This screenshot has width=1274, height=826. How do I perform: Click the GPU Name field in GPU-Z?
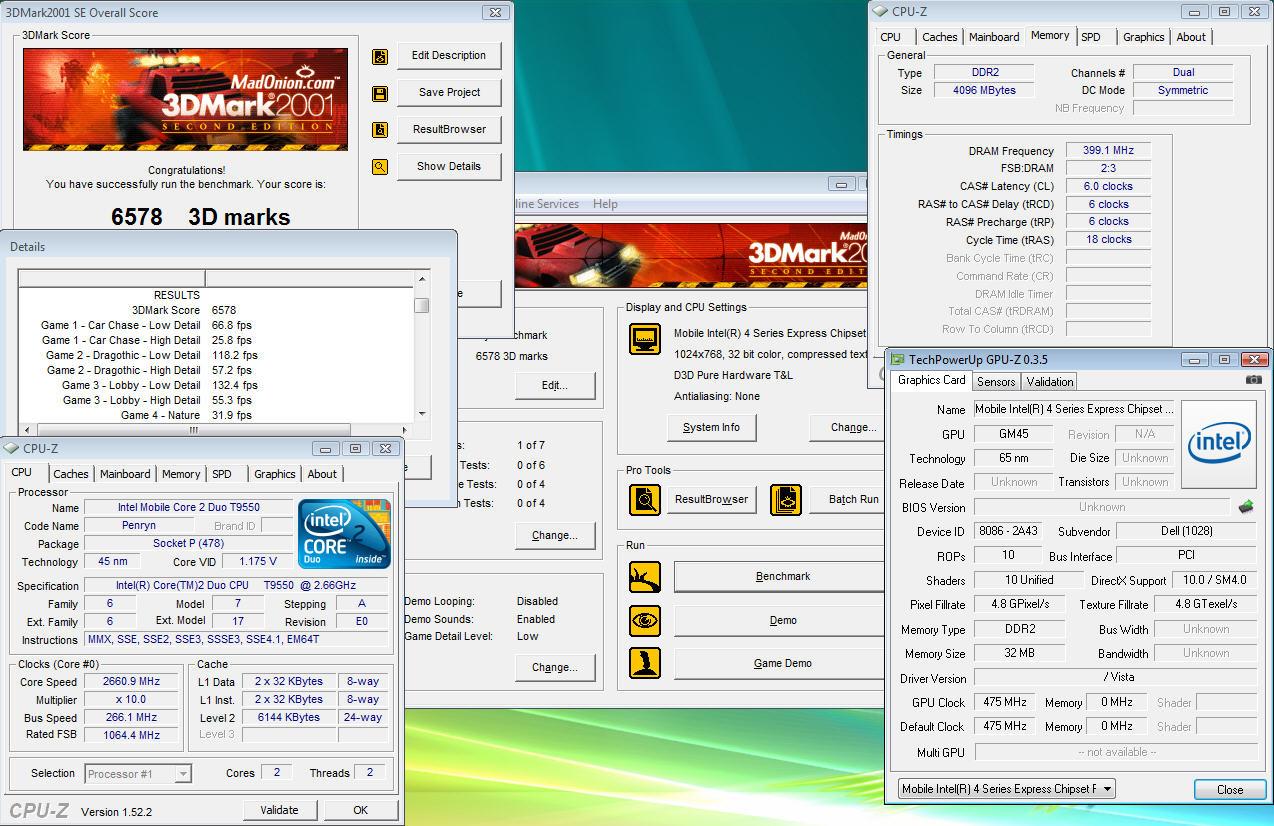[1073, 409]
